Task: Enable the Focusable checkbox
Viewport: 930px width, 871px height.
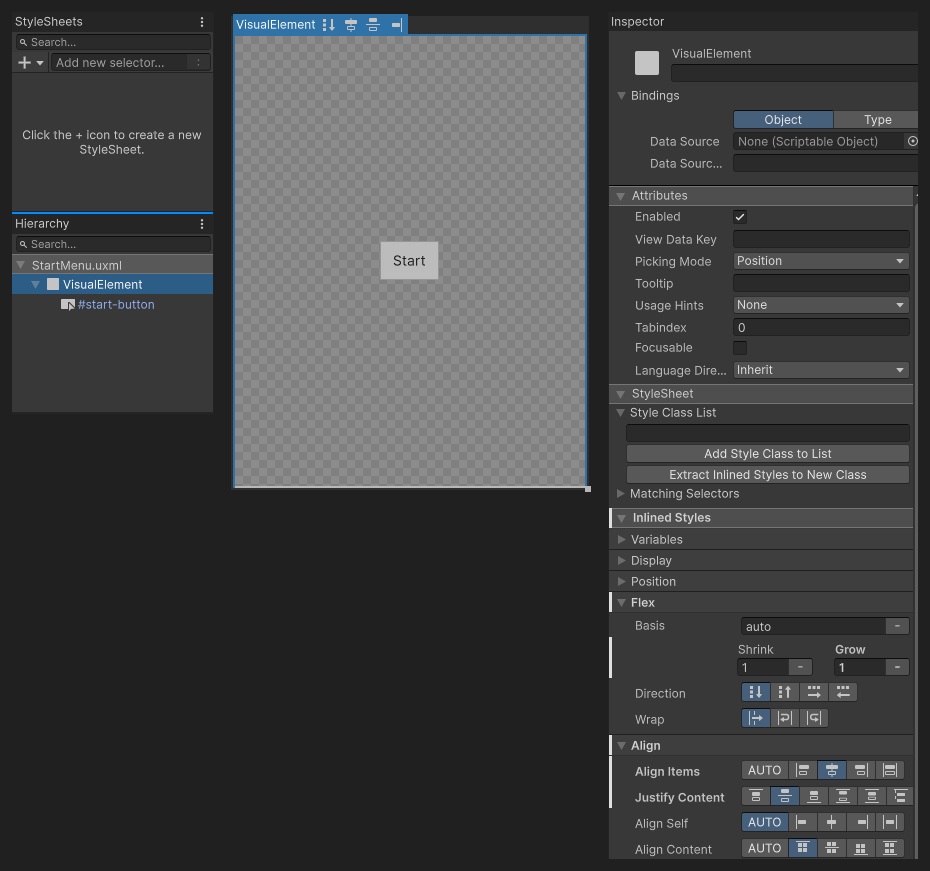Action: [740, 347]
